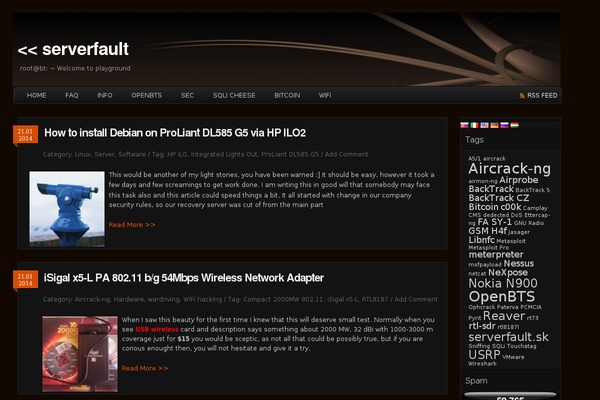Open the Wireshark tag
The width and height of the screenshot is (600, 400).
(482, 364)
